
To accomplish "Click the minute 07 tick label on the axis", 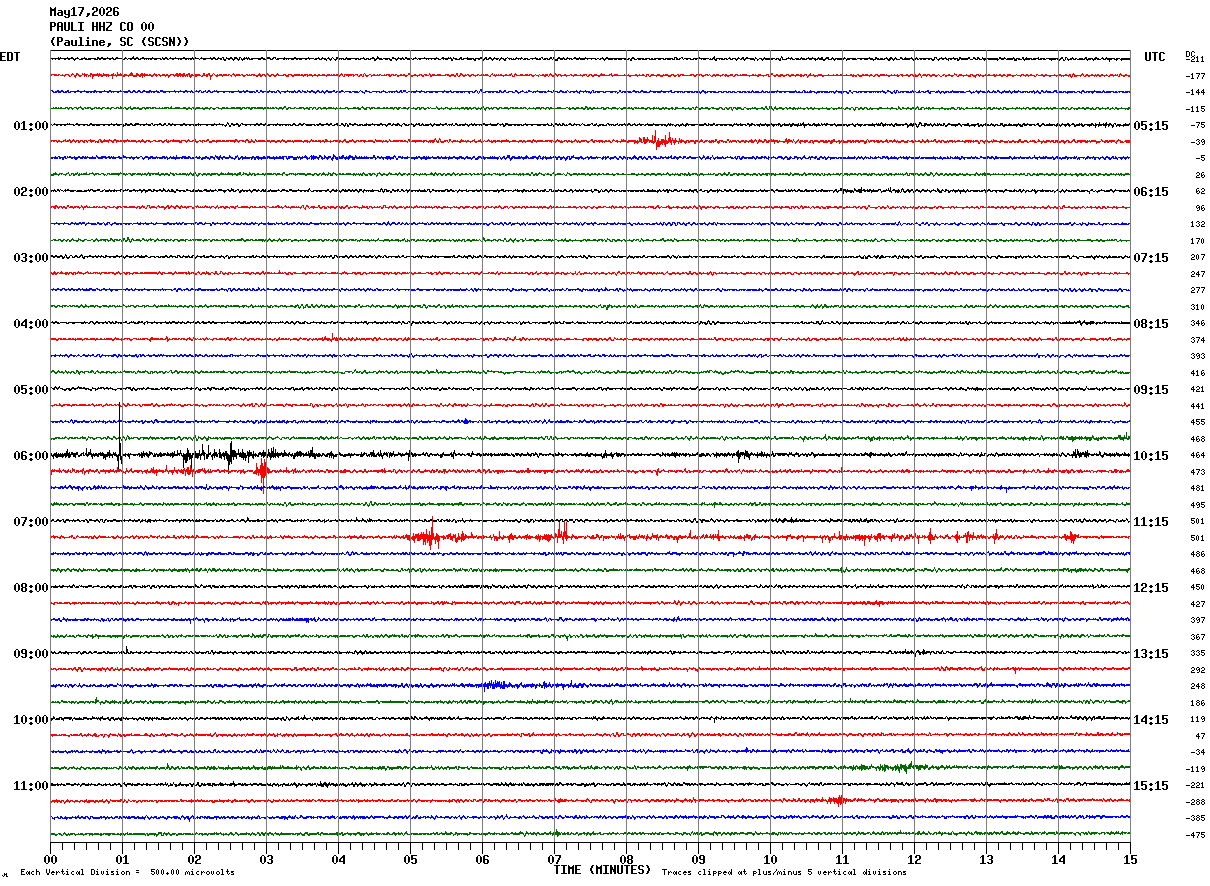I will click(x=554, y=859).
